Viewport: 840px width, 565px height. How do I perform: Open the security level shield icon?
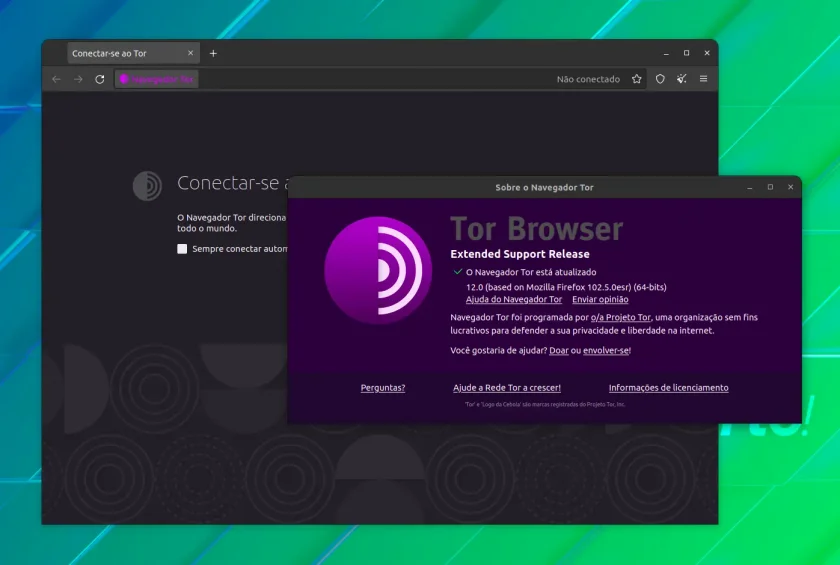click(660, 79)
